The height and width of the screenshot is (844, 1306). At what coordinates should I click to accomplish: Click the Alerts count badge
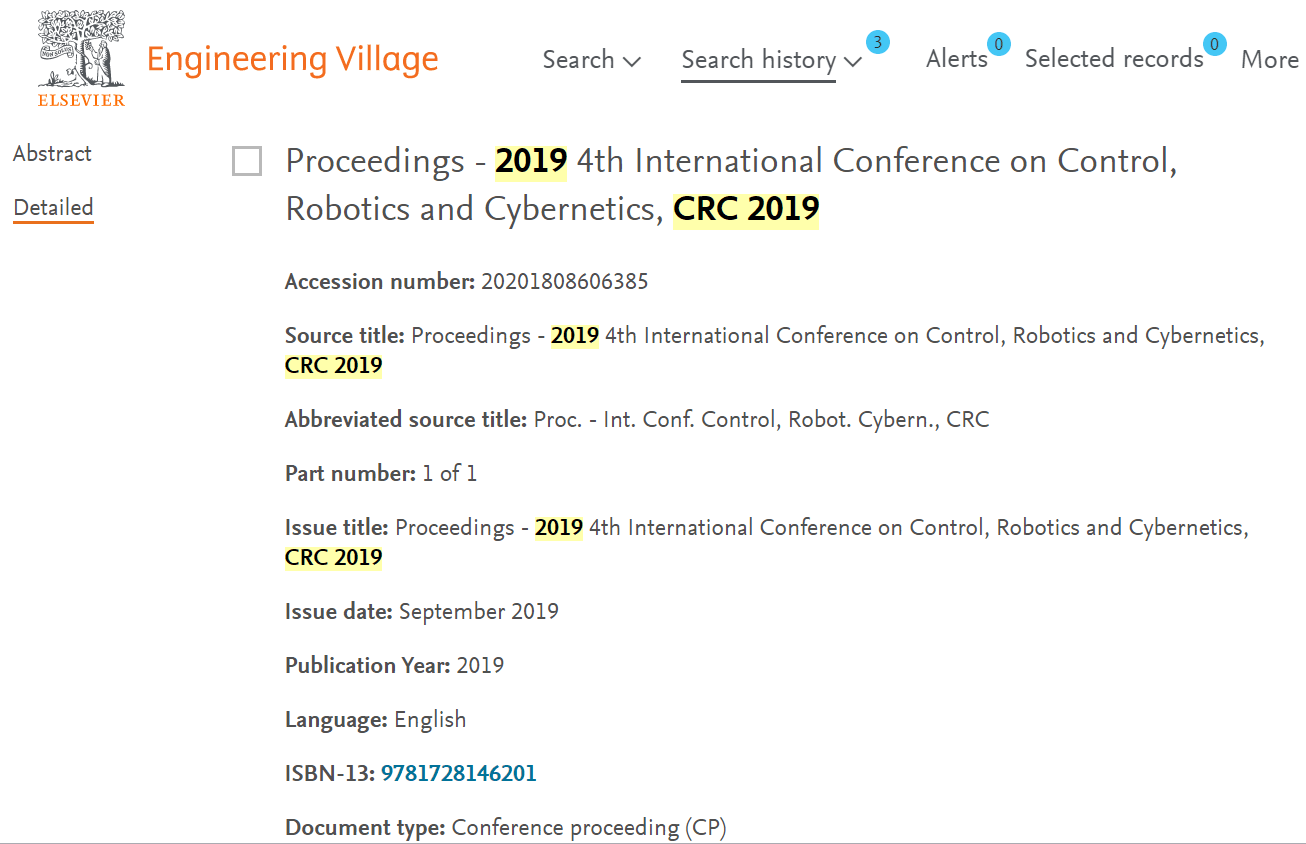998,44
